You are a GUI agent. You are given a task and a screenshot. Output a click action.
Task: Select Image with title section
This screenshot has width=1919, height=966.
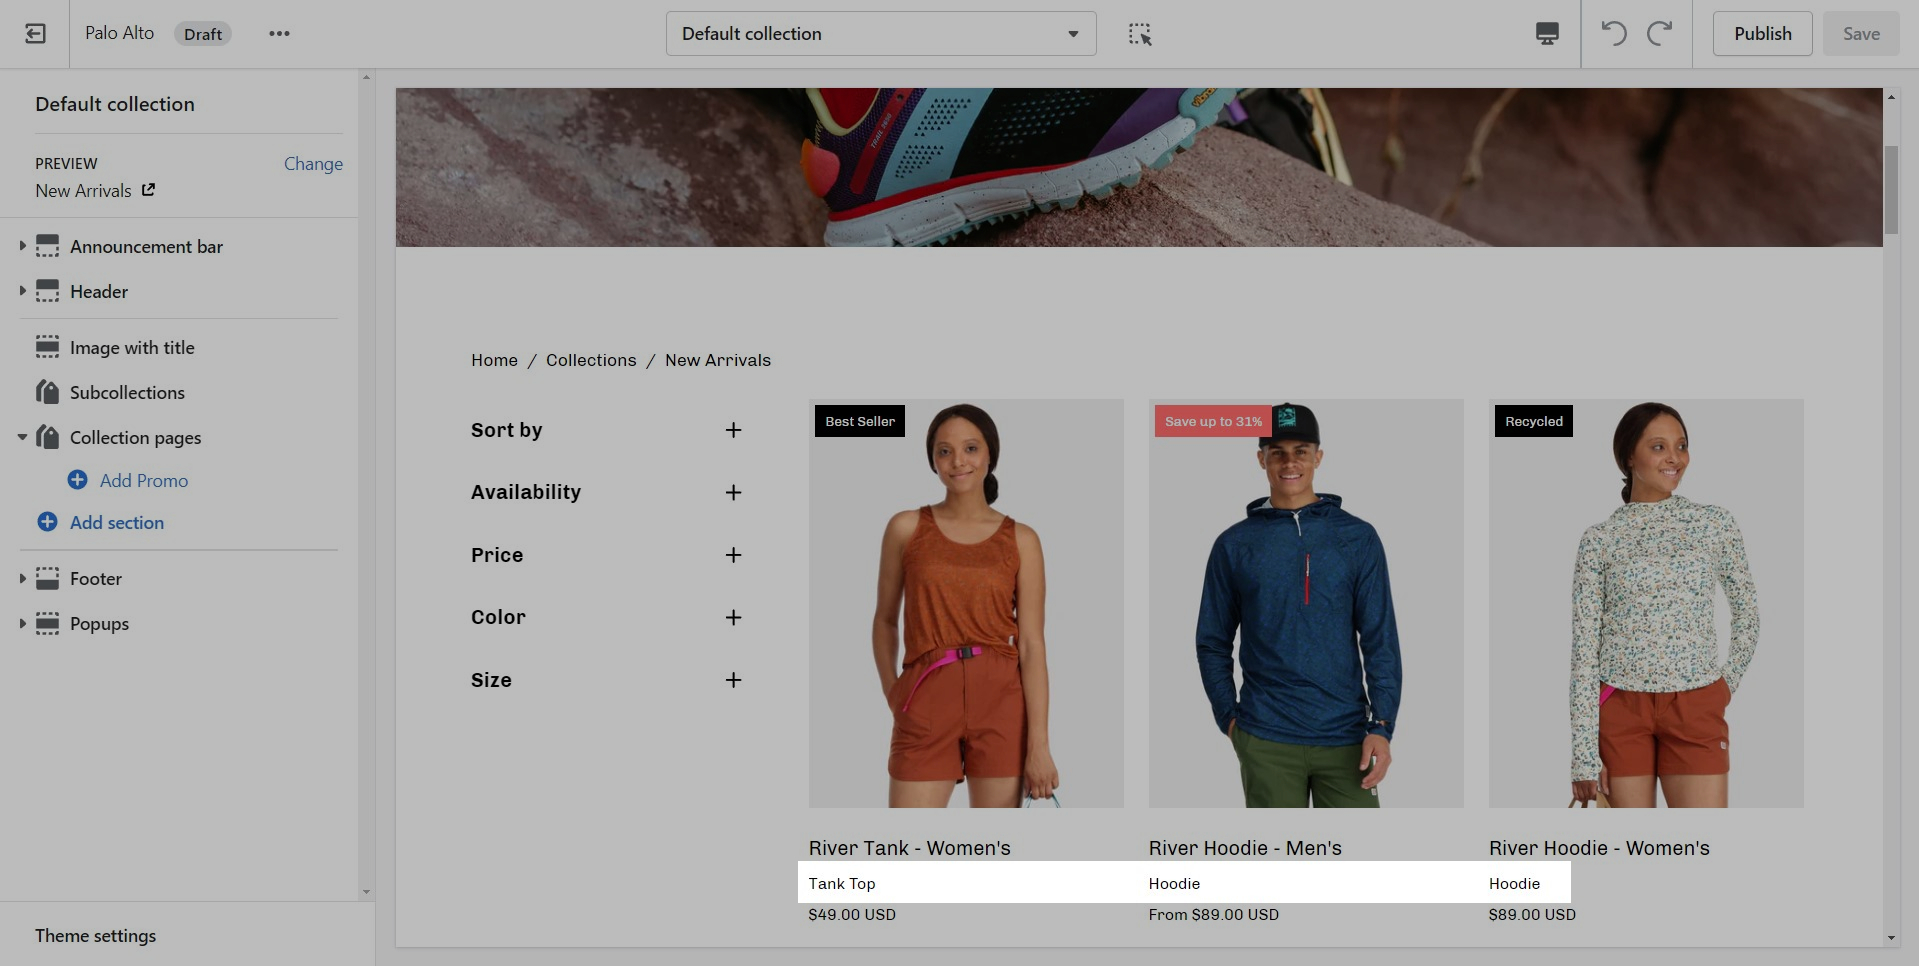pyautogui.click(x=132, y=347)
